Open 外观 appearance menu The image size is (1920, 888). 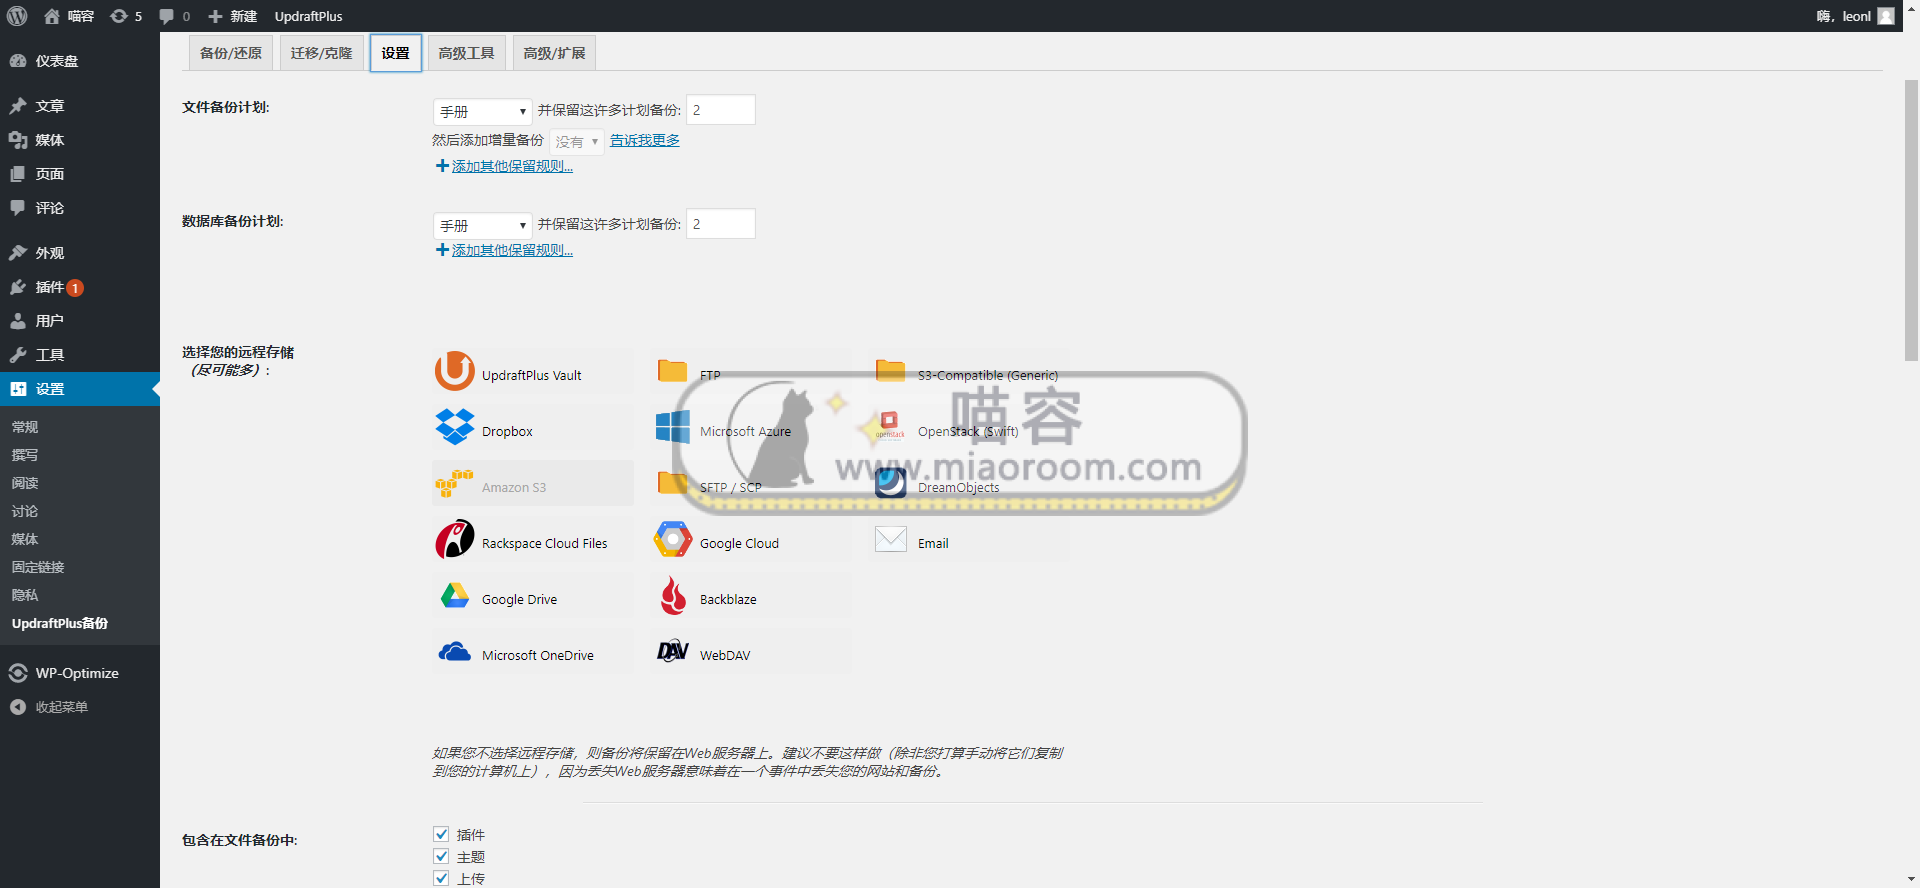pyautogui.click(x=80, y=253)
